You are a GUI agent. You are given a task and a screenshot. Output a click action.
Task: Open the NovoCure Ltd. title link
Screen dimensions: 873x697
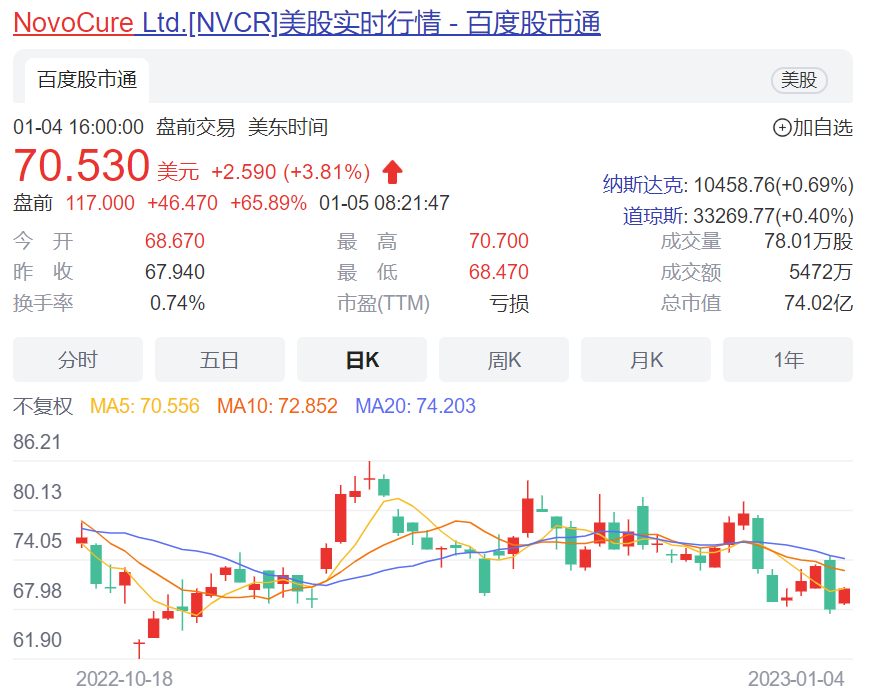tap(306, 22)
